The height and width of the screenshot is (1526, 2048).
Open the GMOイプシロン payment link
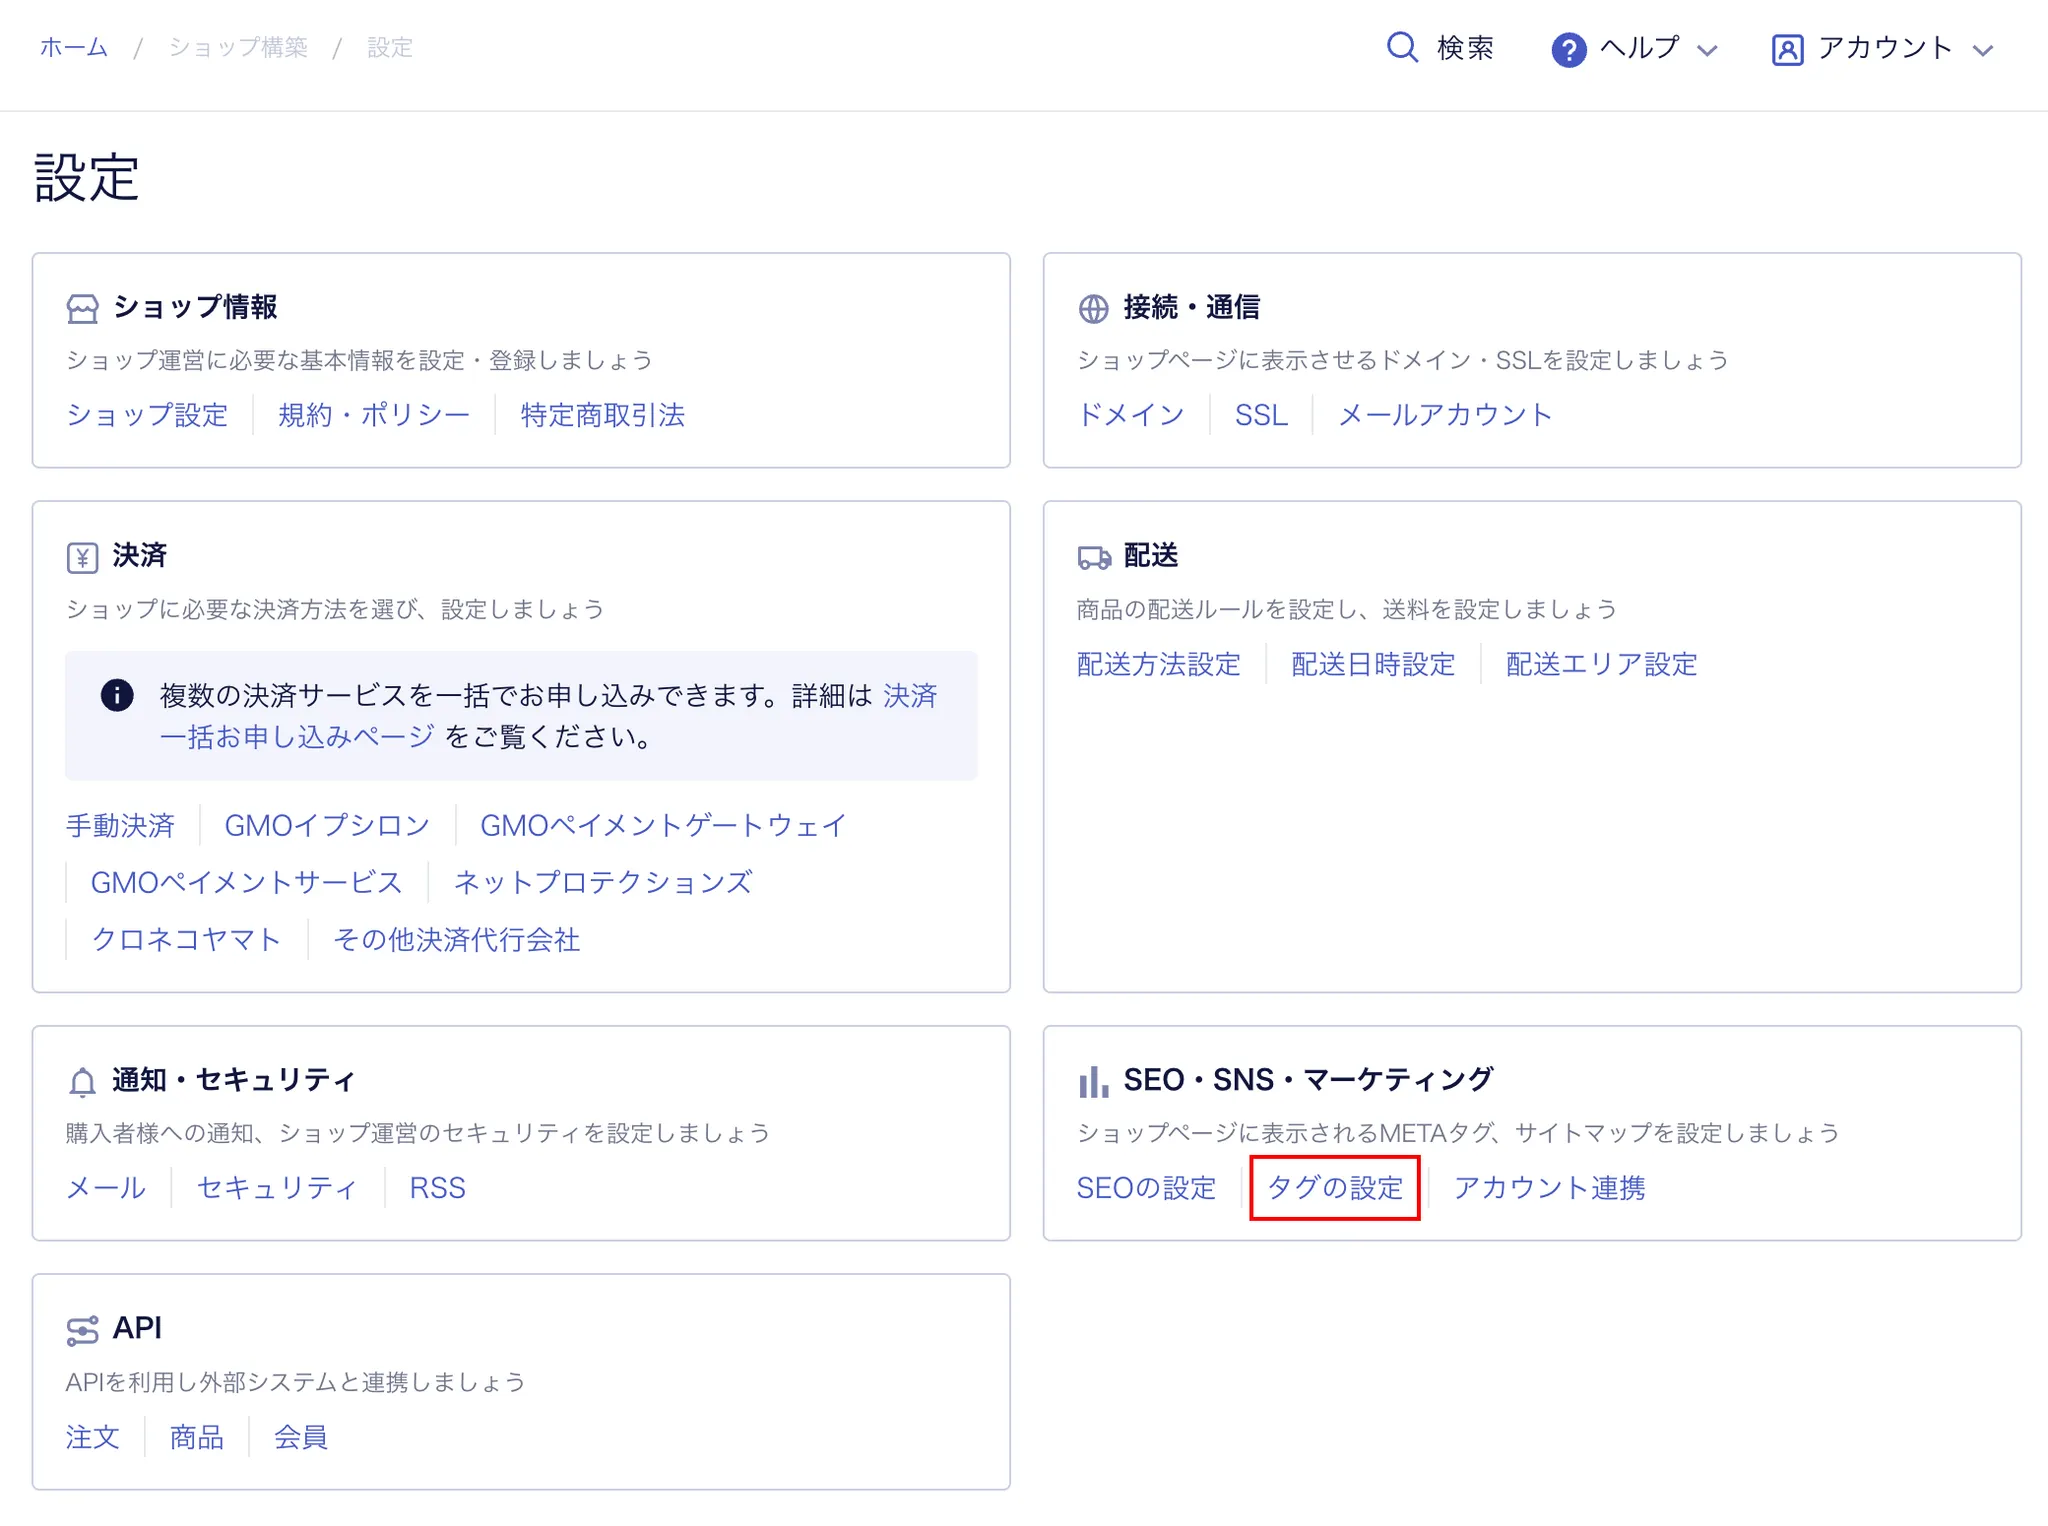327,825
